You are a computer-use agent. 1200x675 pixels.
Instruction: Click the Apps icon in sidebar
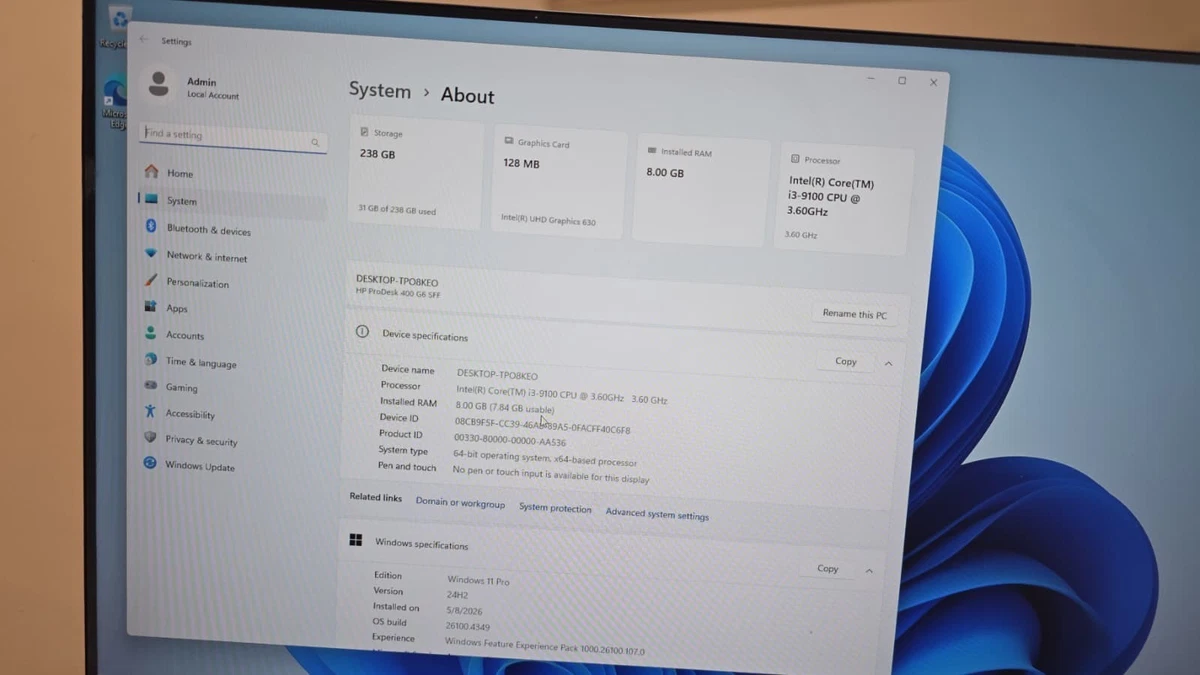[150, 307]
